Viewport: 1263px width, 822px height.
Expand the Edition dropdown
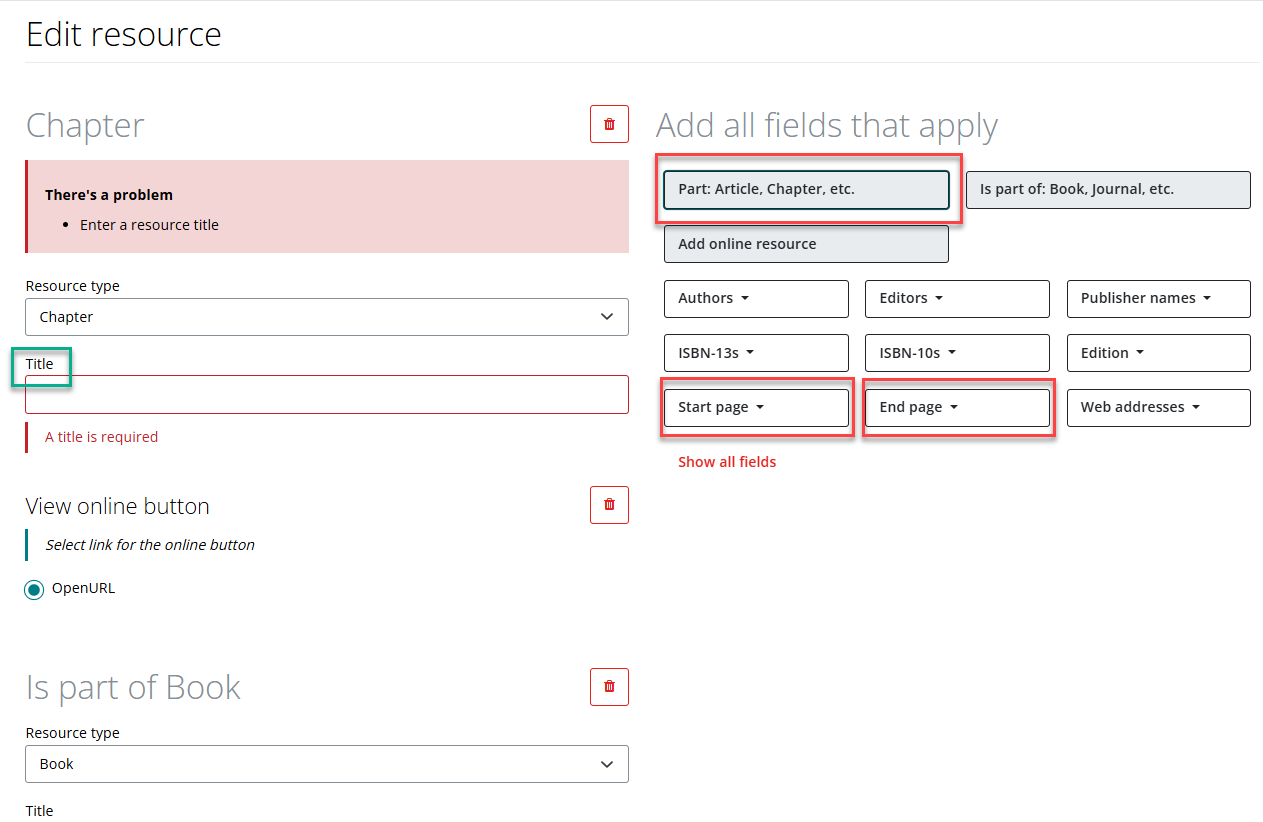point(1158,352)
